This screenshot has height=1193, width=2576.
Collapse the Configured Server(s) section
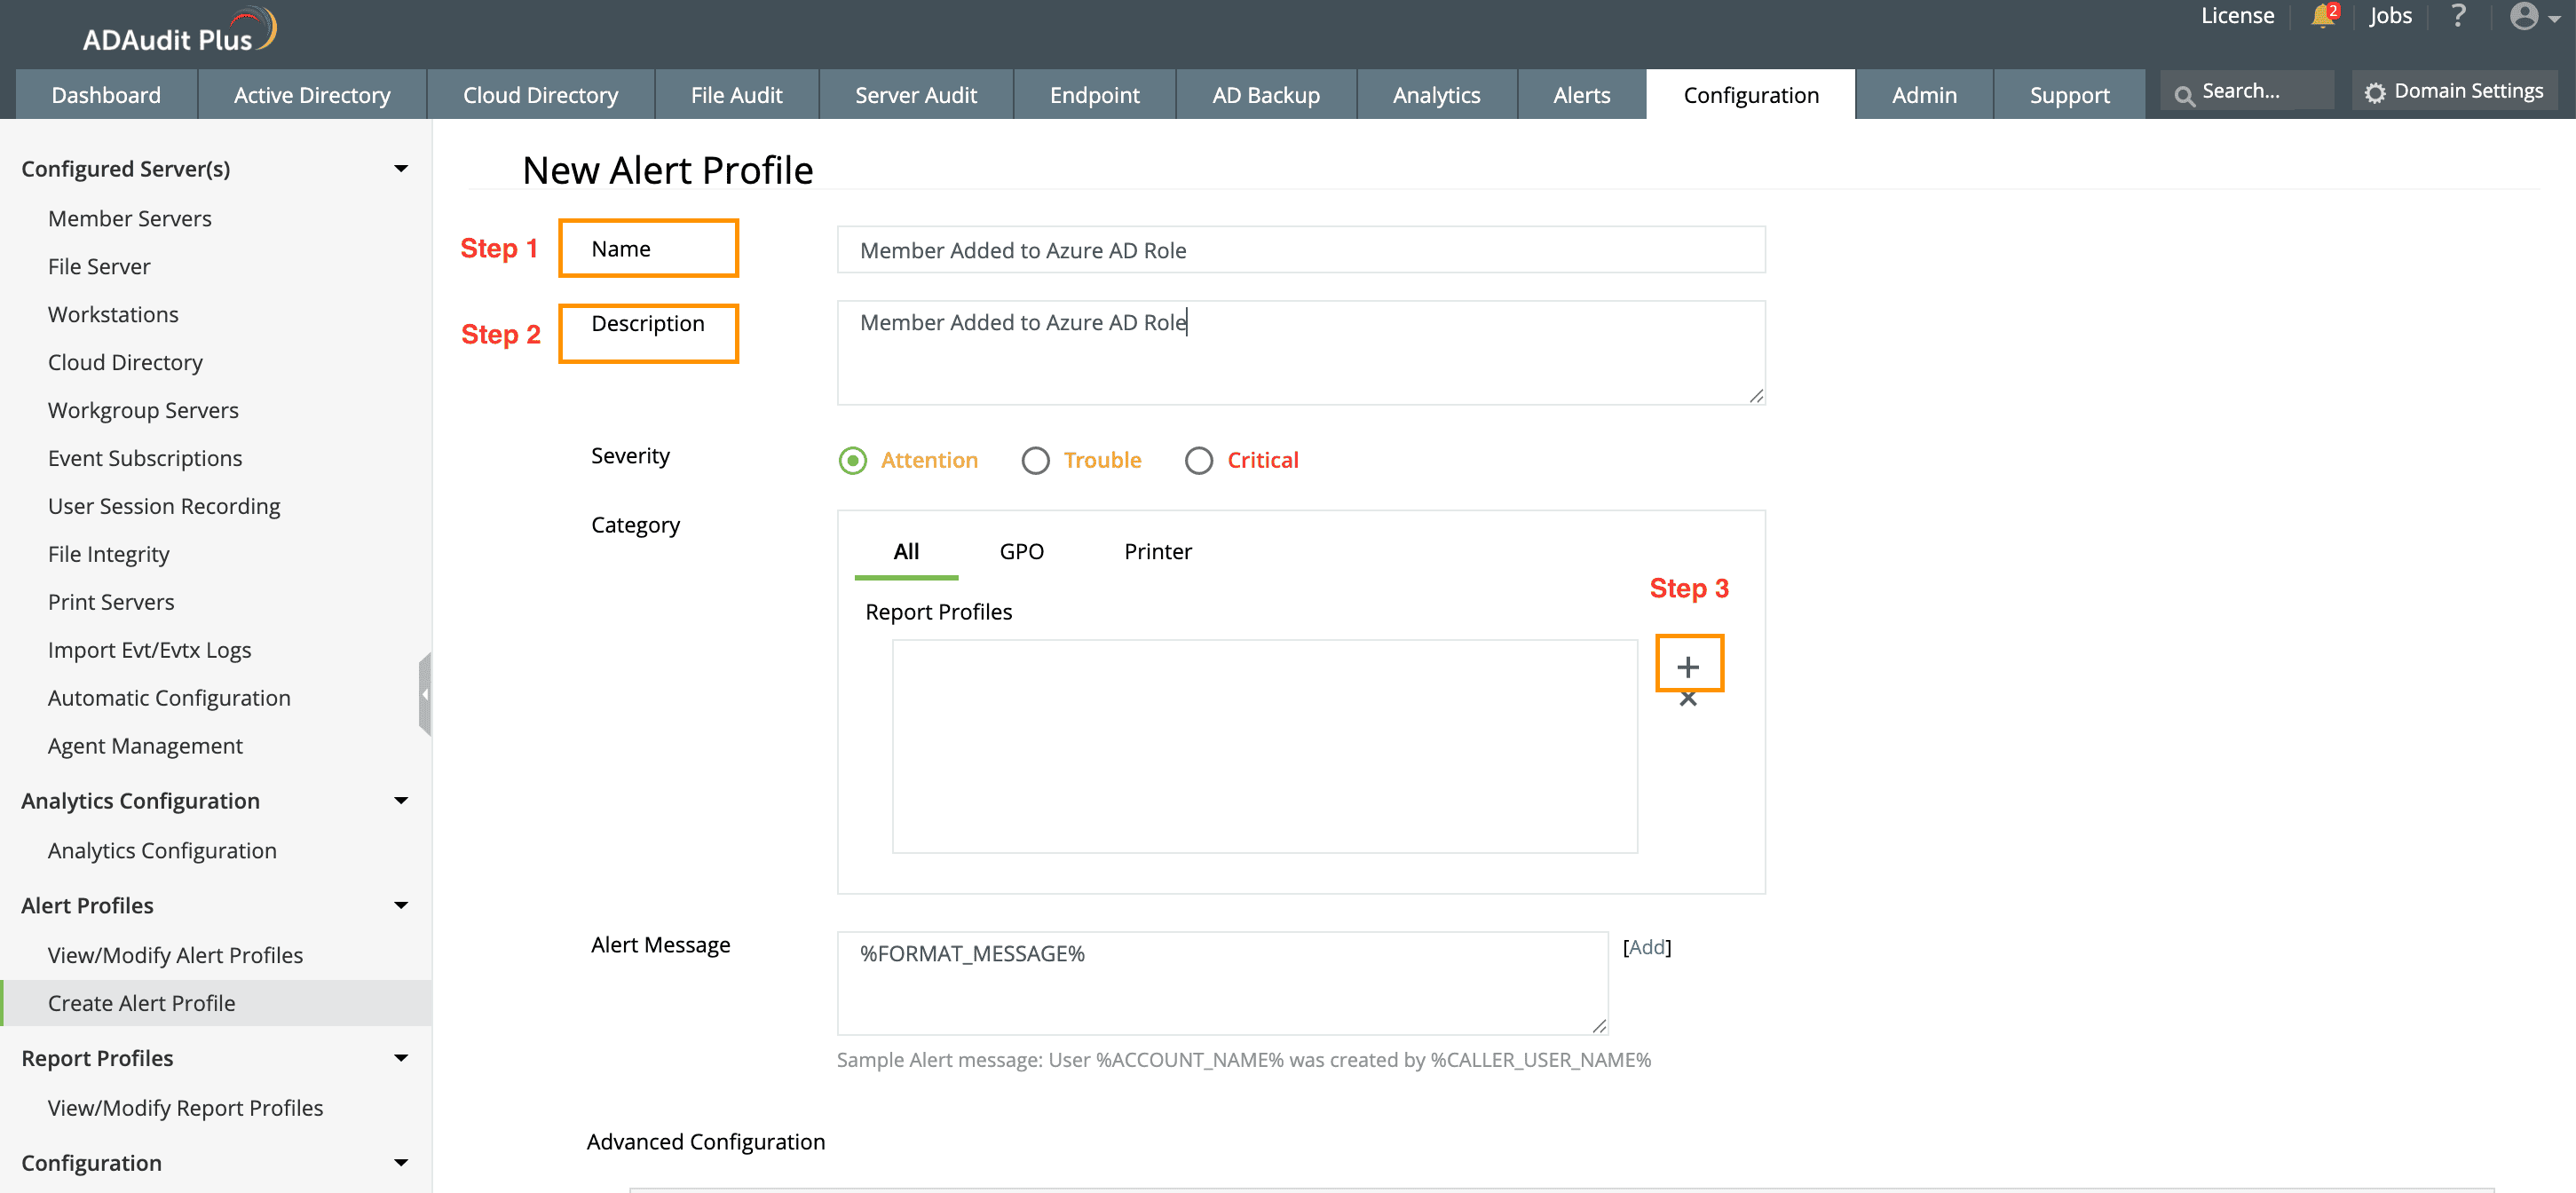(x=401, y=168)
